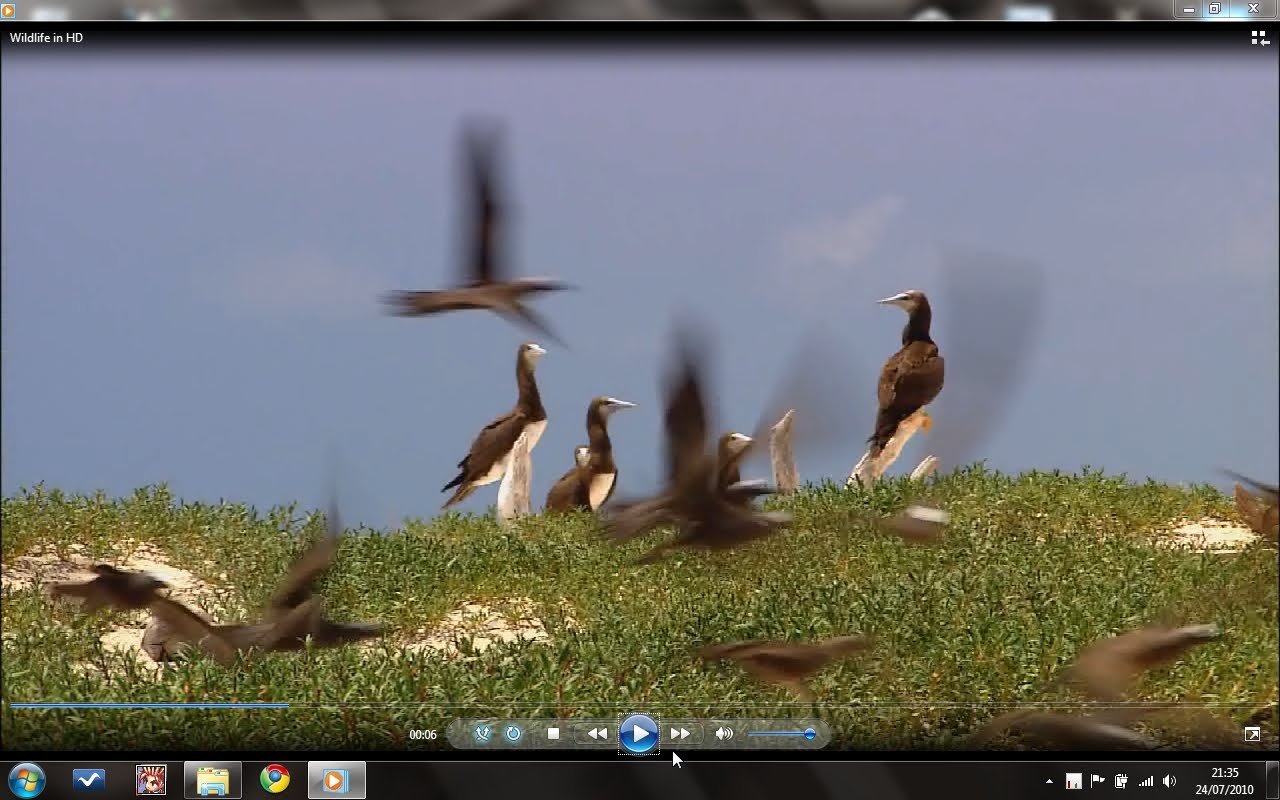This screenshot has height=800, width=1280.
Task: Click the 00:06 elapsed time display
Action: click(x=423, y=735)
